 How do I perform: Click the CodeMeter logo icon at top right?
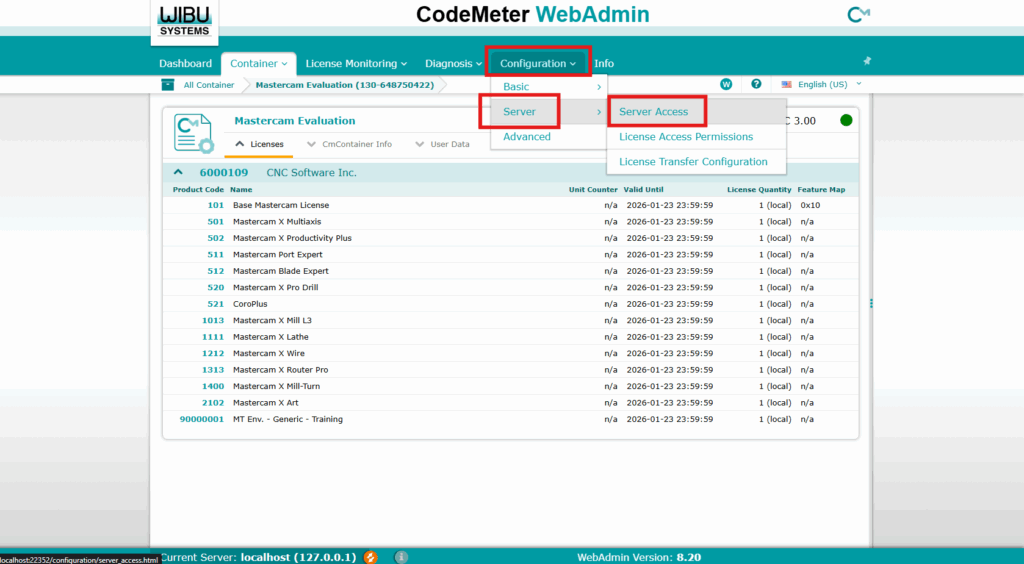coord(857,14)
